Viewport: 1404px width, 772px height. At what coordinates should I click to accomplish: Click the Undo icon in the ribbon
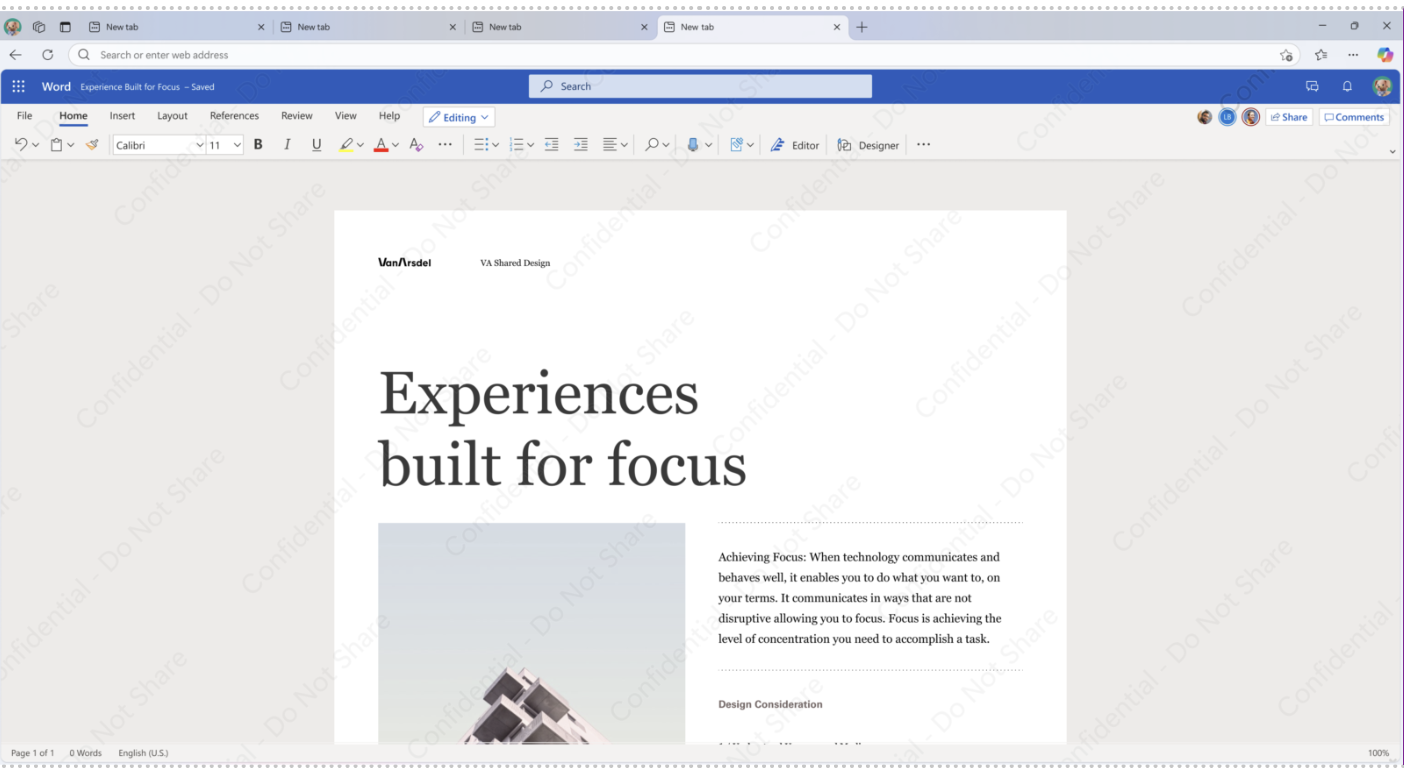(21, 145)
